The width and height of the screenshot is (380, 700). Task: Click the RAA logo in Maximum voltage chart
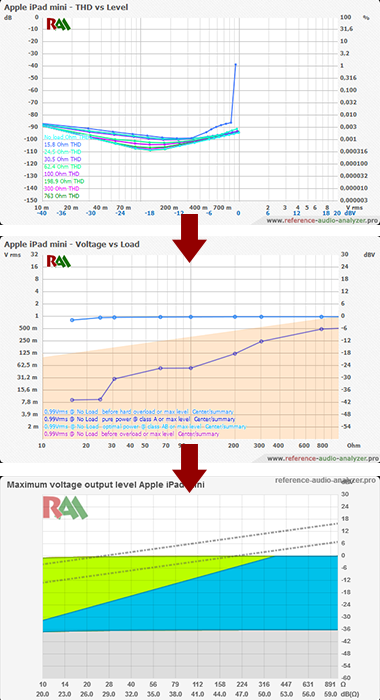coord(65,508)
